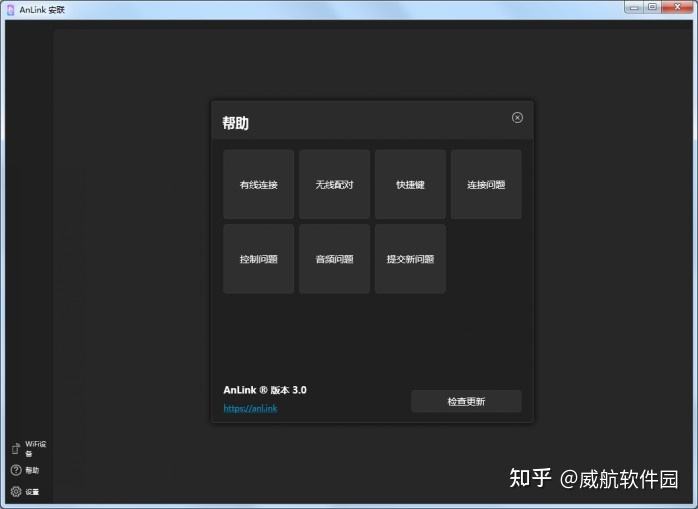Screen dimensions: 698x509
Task: Open the 快捷键 shortcuts tile
Action: [410, 184]
